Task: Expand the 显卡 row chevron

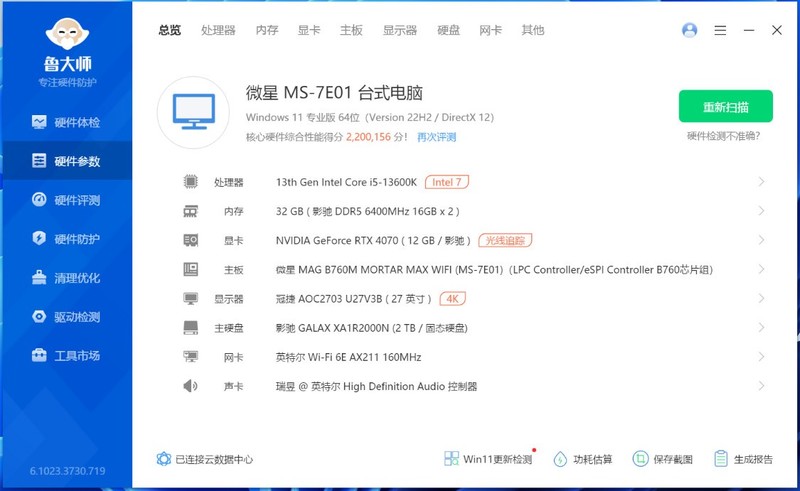Action: pyautogui.click(x=761, y=240)
